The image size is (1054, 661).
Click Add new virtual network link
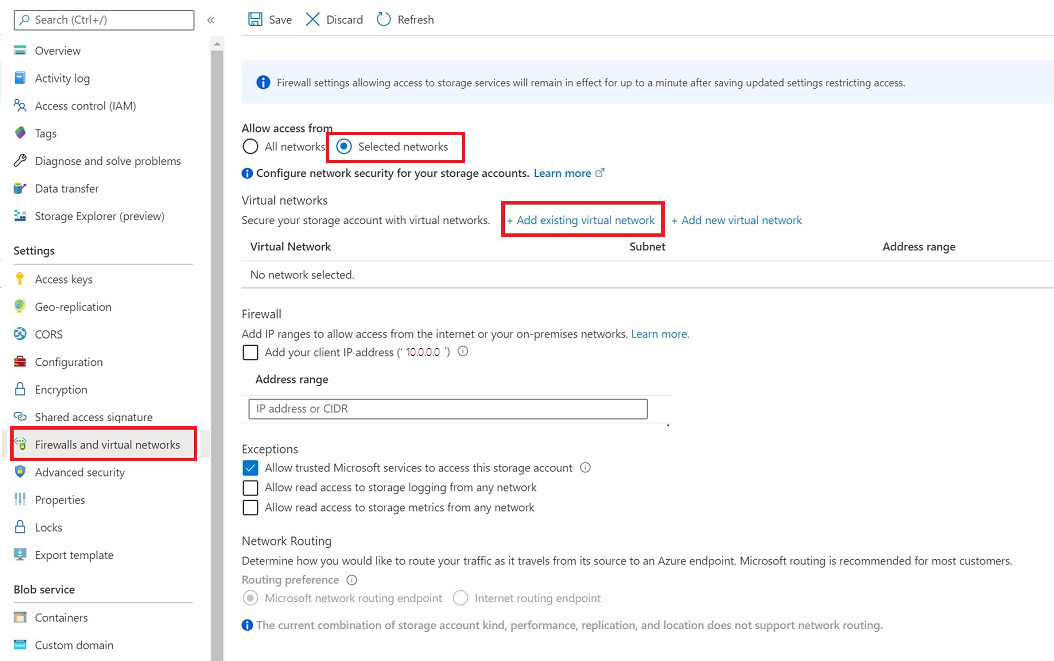[x=737, y=220]
